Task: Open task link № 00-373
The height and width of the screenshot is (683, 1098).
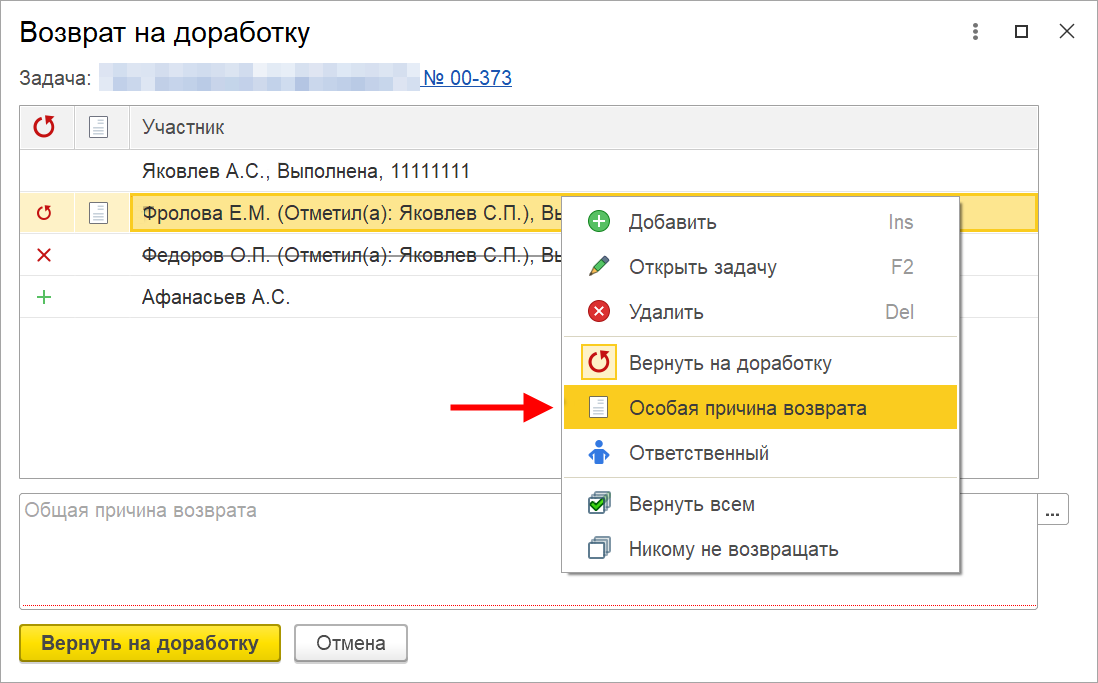Action: click(x=467, y=78)
